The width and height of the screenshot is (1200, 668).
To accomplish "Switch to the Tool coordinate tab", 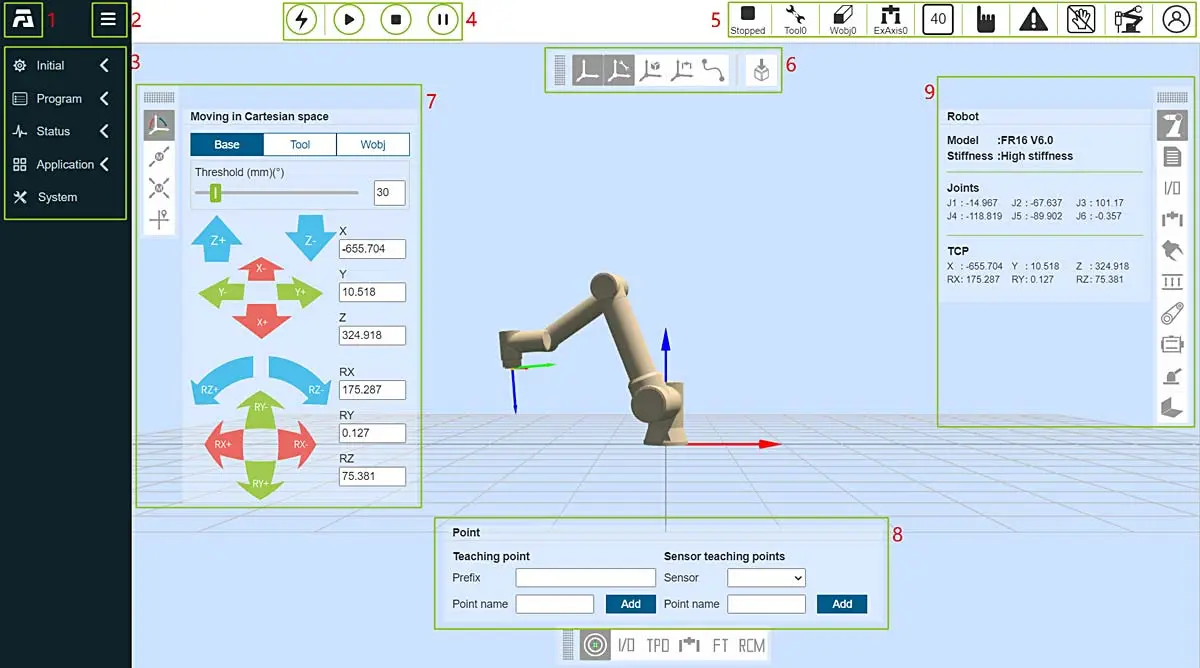I will coord(300,144).
